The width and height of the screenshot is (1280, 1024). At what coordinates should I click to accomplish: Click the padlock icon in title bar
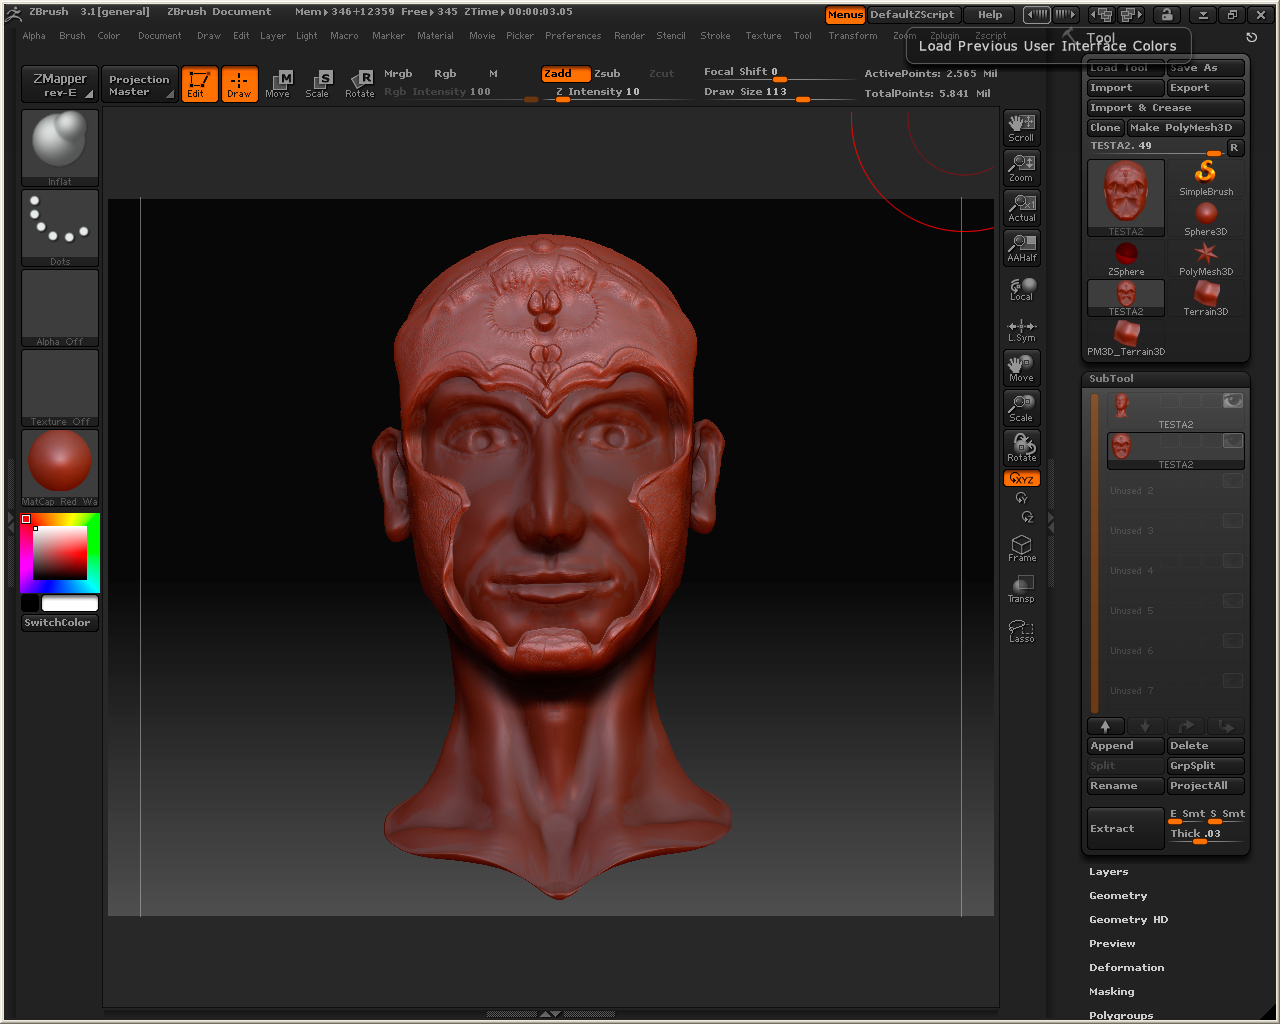point(1166,14)
